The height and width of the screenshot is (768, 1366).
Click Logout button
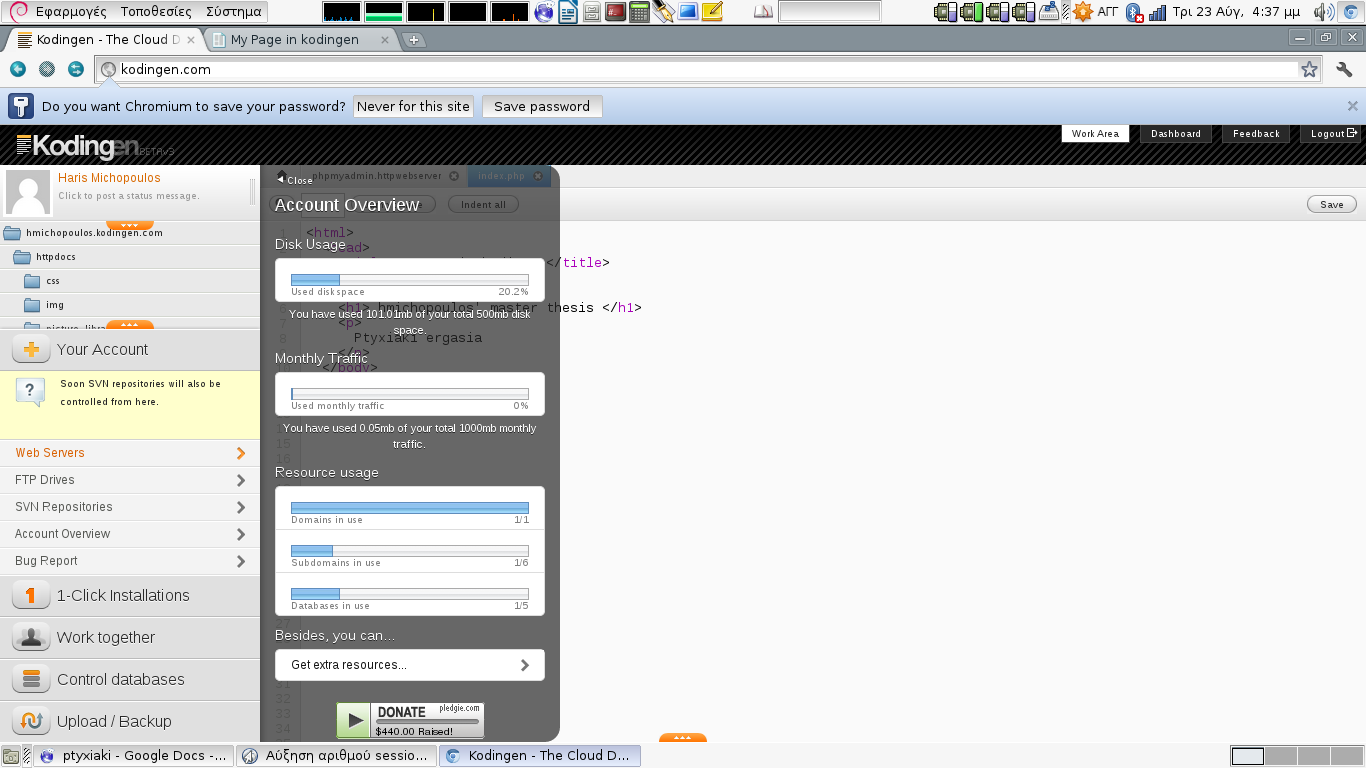[x=1334, y=134]
